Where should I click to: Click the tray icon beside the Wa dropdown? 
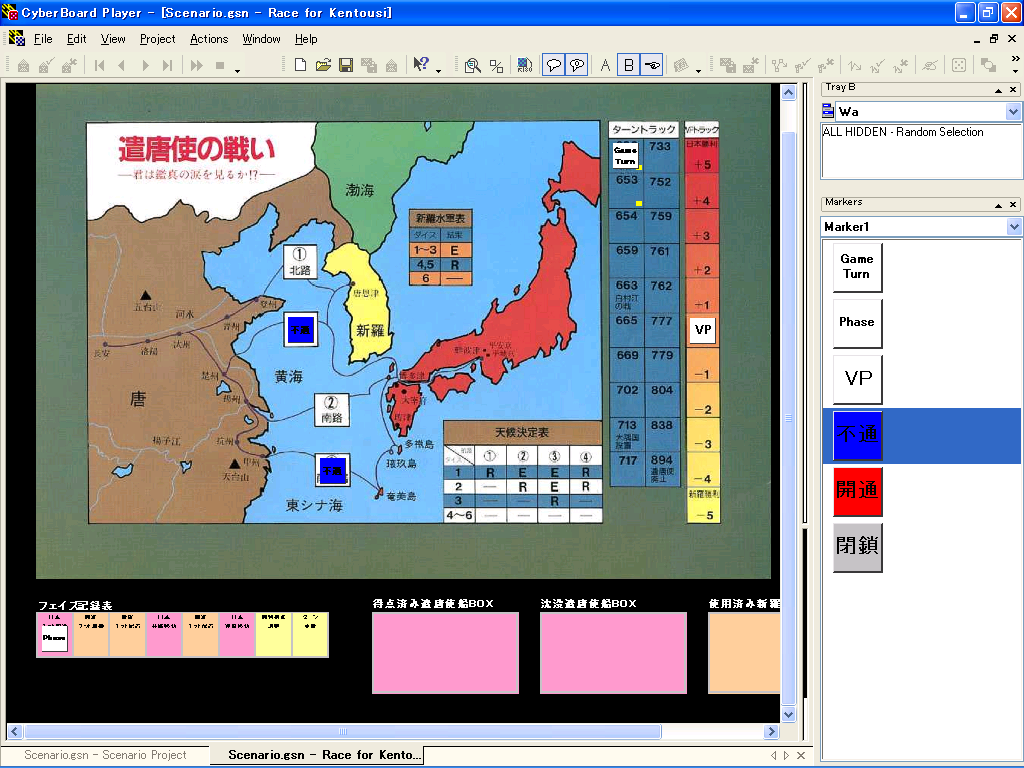click(x=828, y=111)
